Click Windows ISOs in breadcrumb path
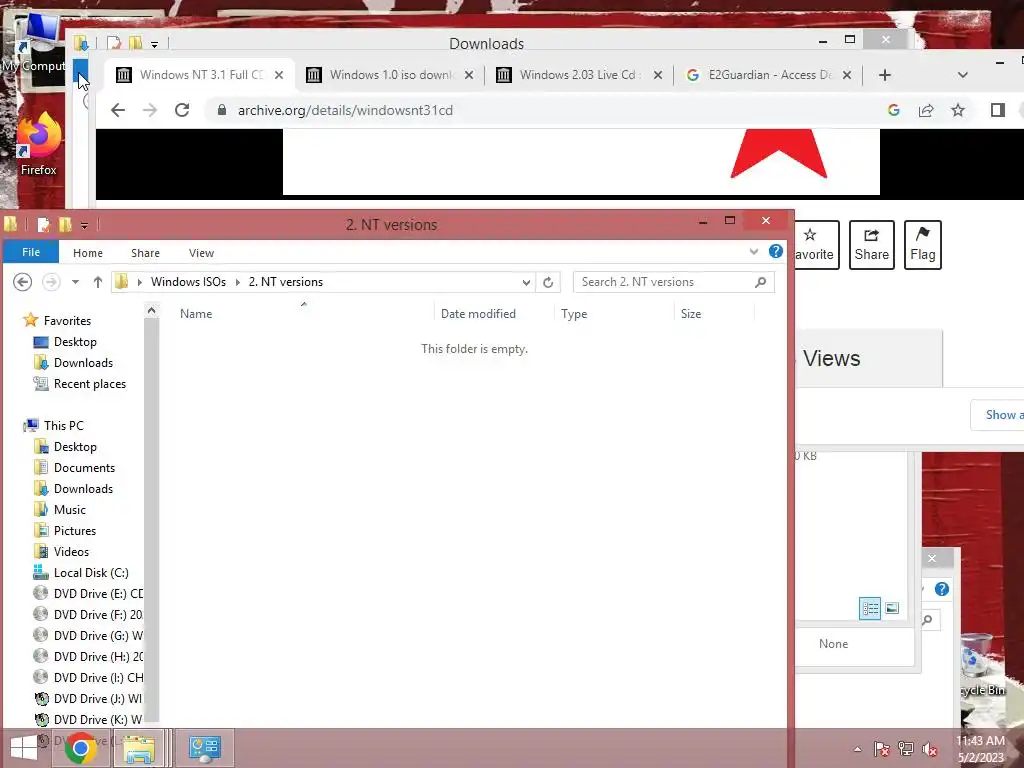Screen dimensions: 1024x768 pos(188,282)
